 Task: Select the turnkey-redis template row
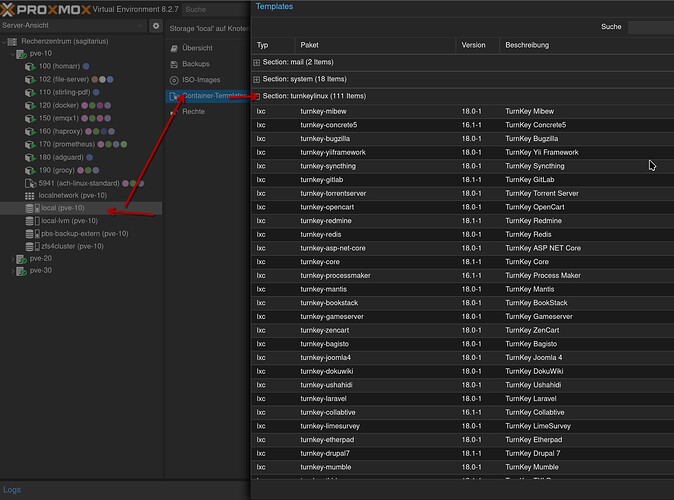point(463,235)
